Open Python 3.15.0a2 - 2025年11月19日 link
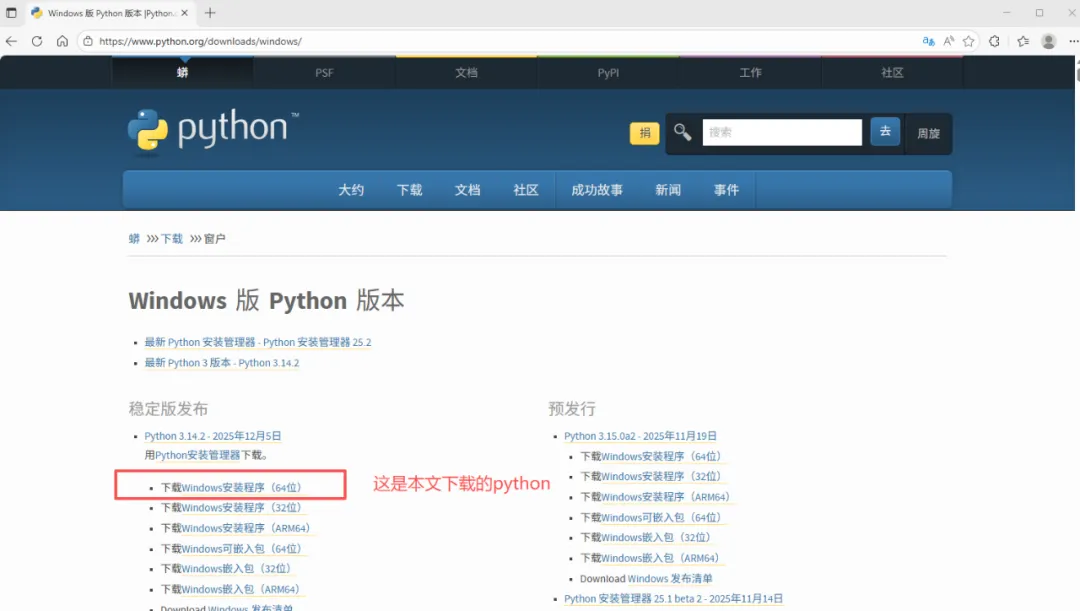Image resolution: width=1080 pixels, height=611 pixels. [x=641, y=436]
